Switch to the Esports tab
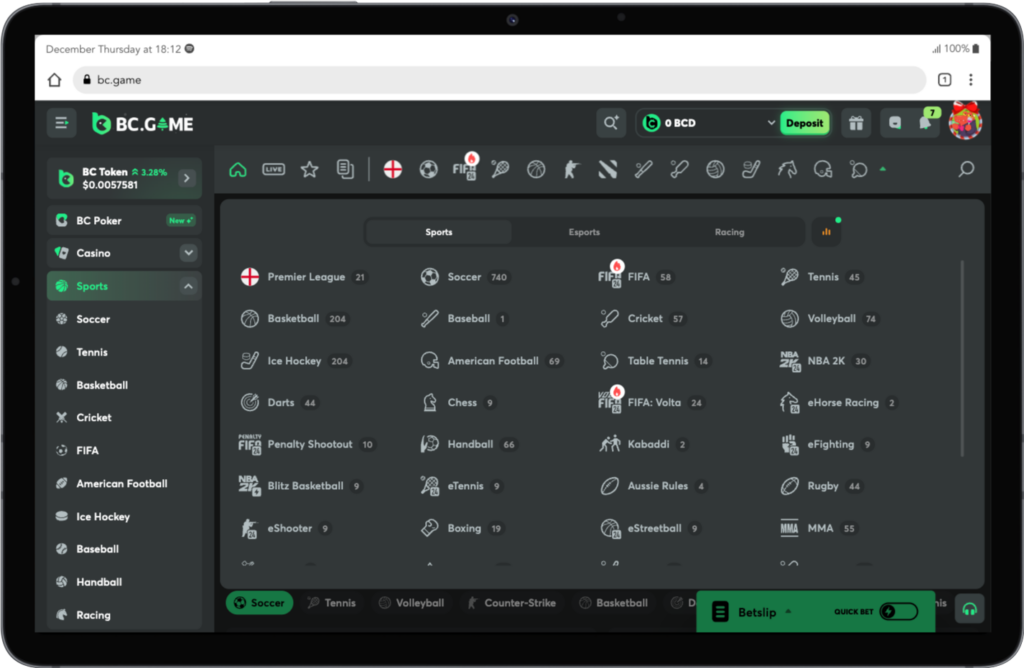This screenshot has height=668, width=1024. tap(584, 232)
